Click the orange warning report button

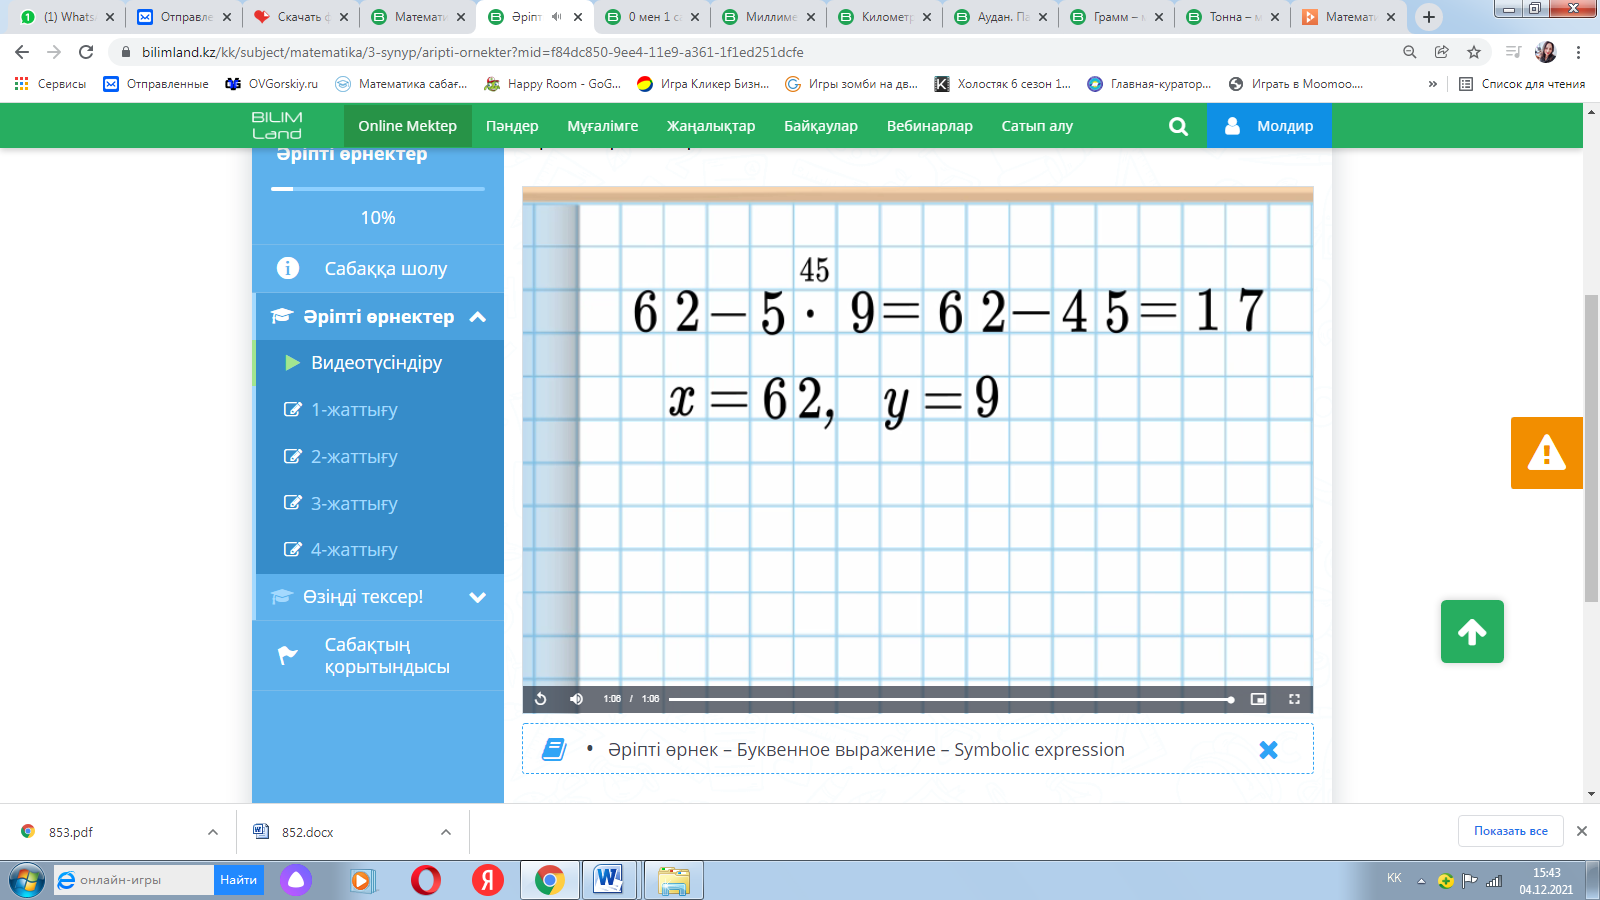[1547, 453]
